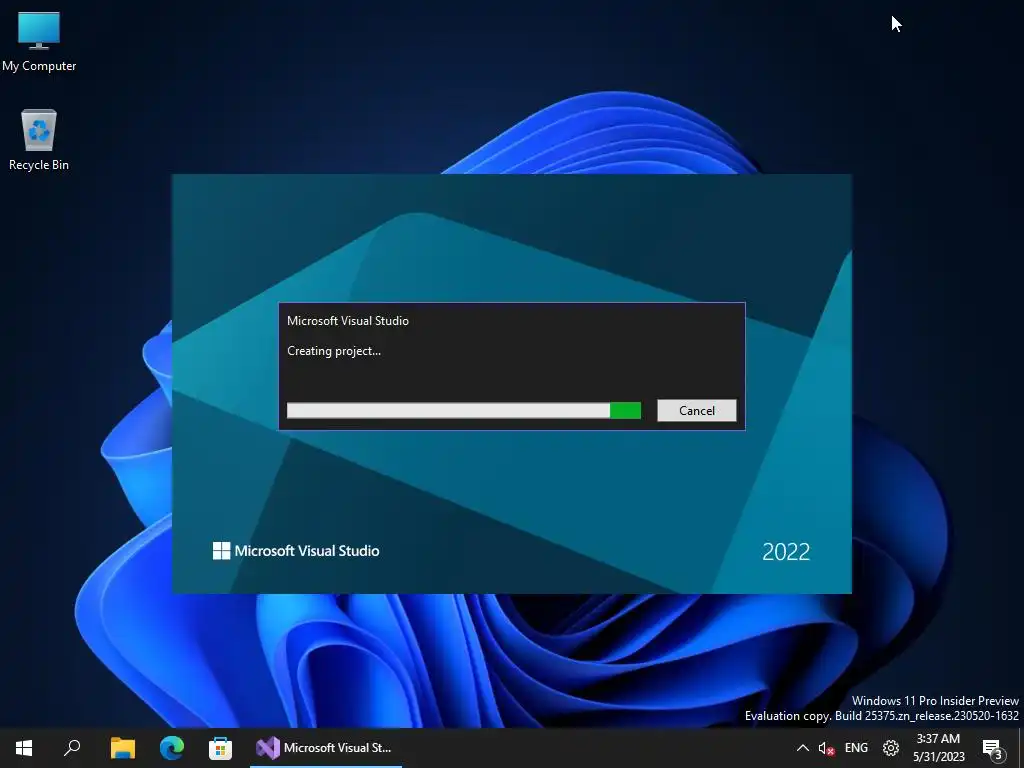Click the 2022 version label on splash
Image resolution: width=1024 pixels, height=768 pixels.
tap(786, 552)
